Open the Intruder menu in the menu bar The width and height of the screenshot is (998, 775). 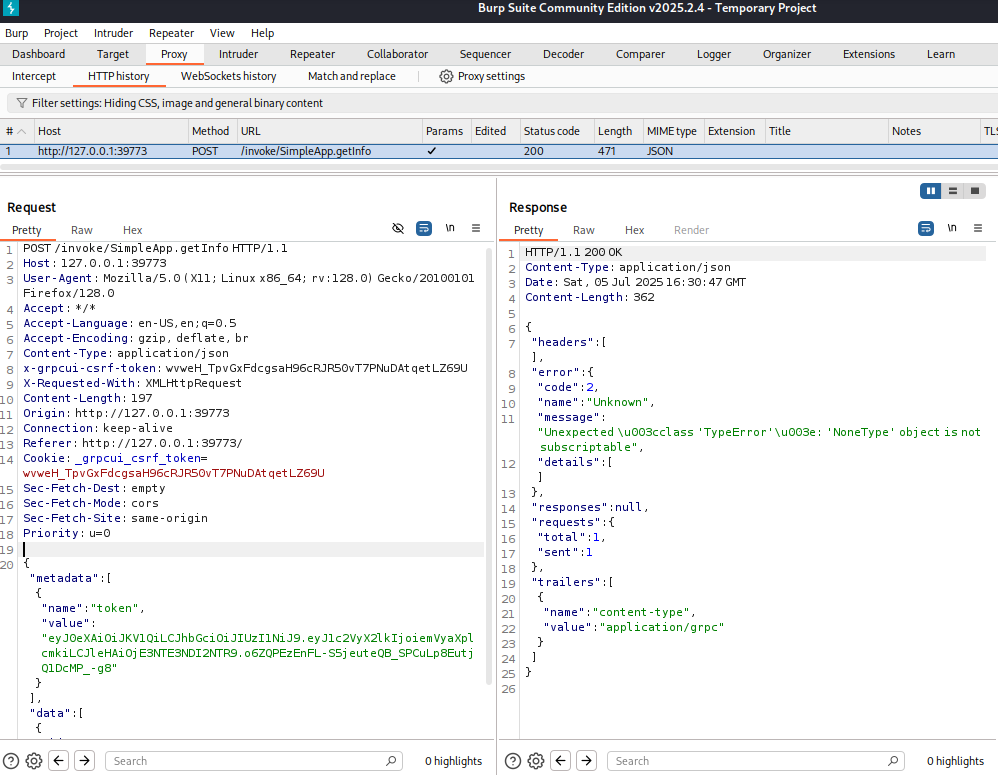point(113,33)
